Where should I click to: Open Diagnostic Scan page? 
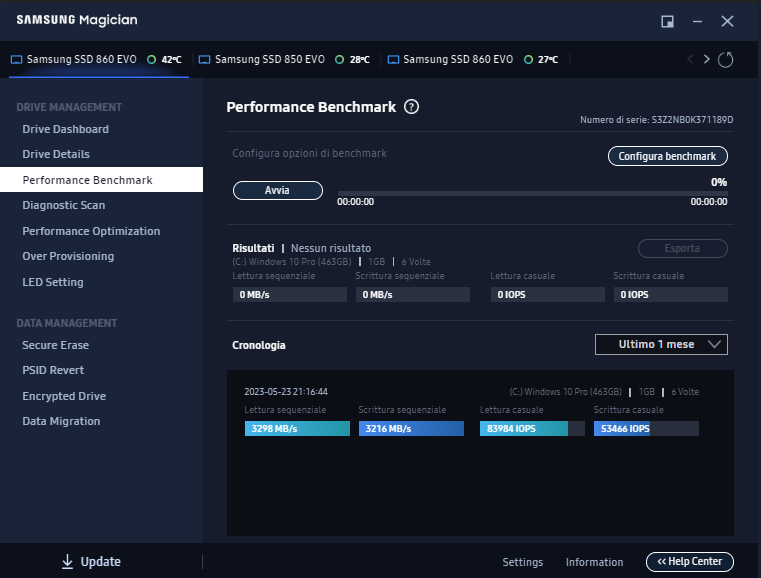coord(64,205)
